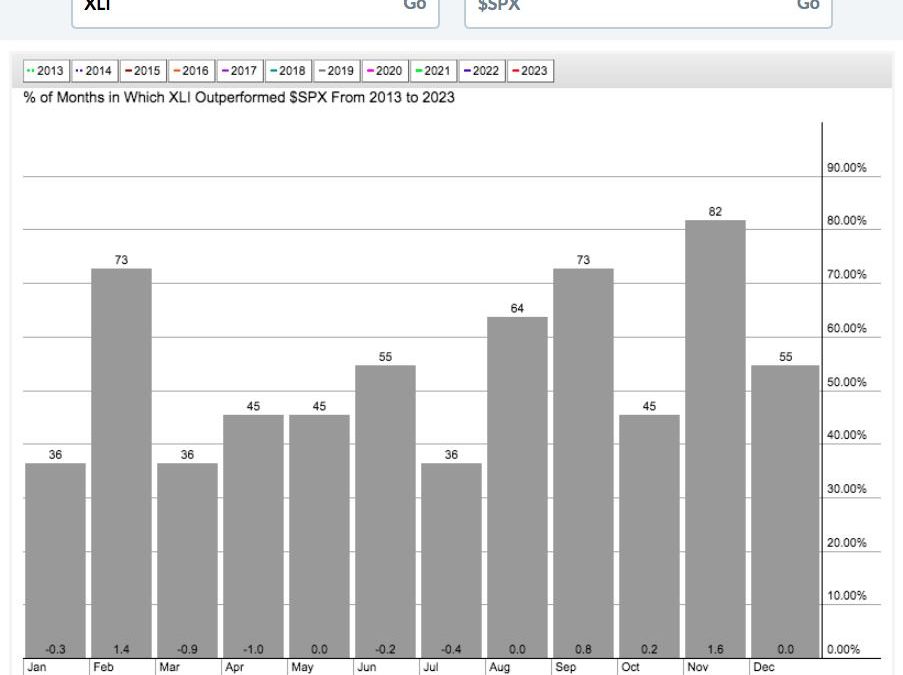Toggle the 2016 year series

[191, 71]
